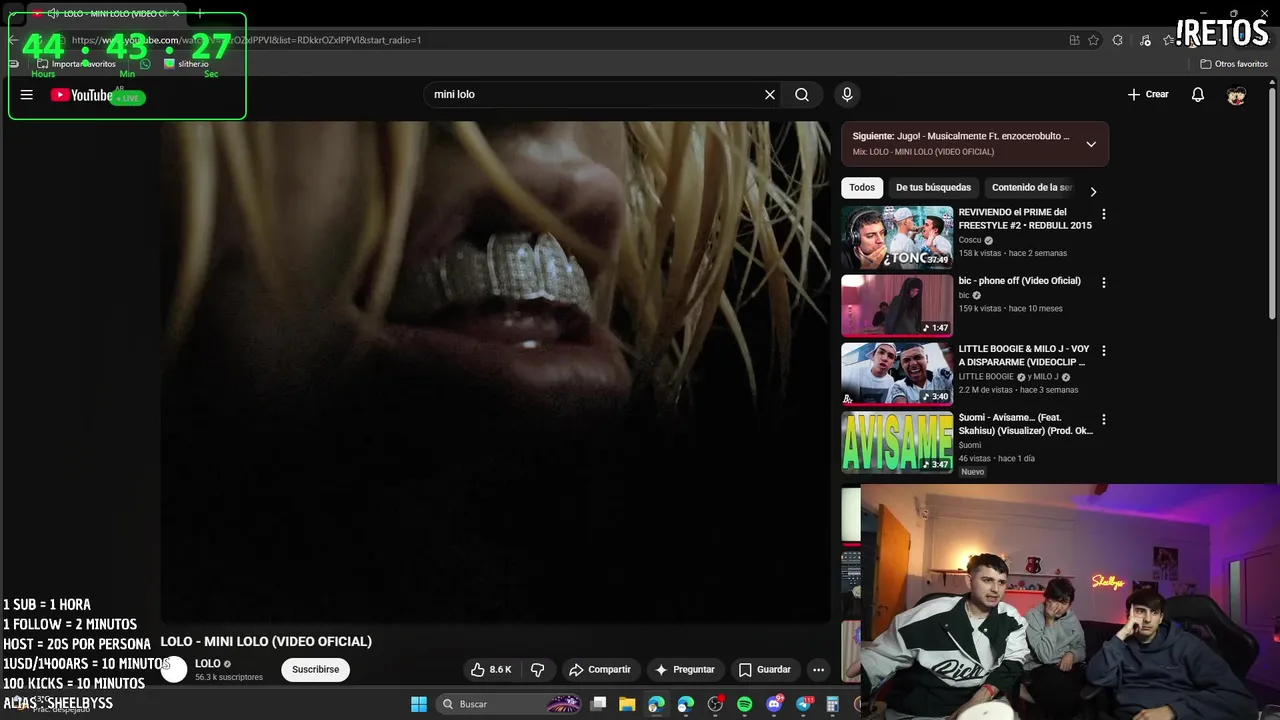
Task: Save the video using Guardar
Action: [x=765, y=670]
